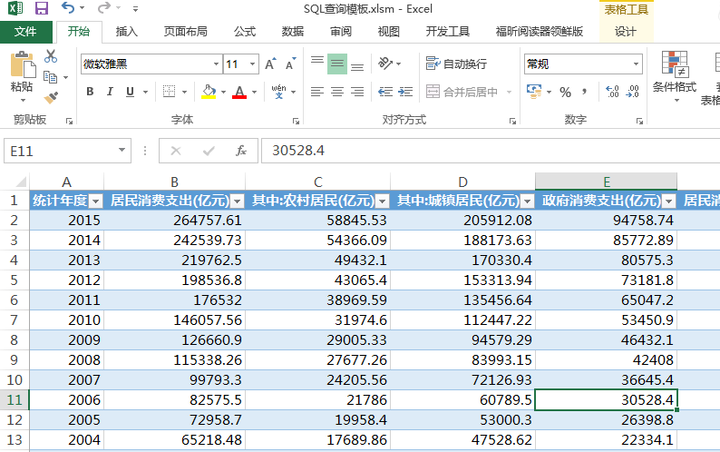The width and height of the screenshot is (720, 452).
Task: Copy the selection with the copy icon
Action: 50,77
